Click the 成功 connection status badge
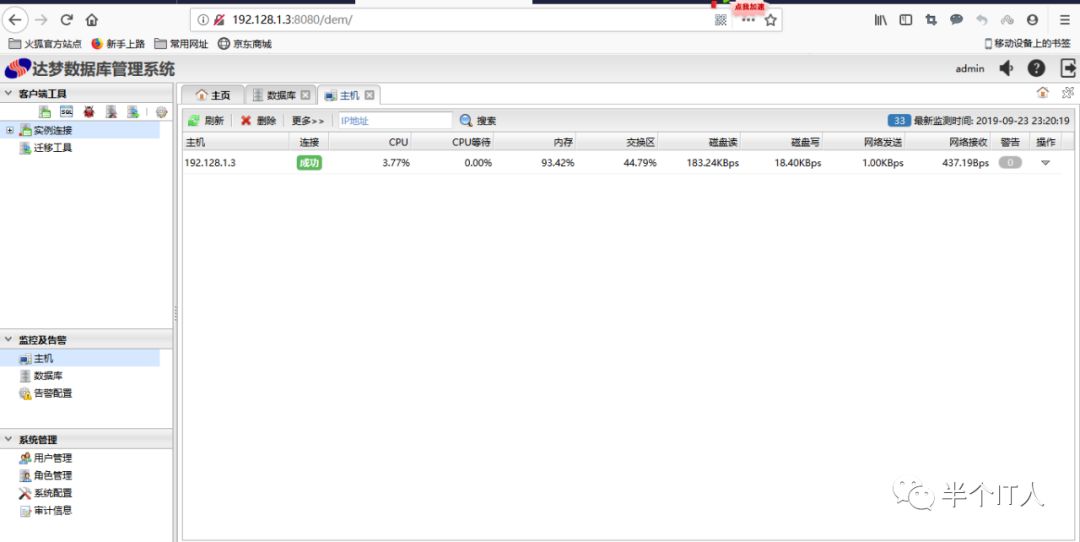Viewport: 1080px width, 542px height. point(309,163)
